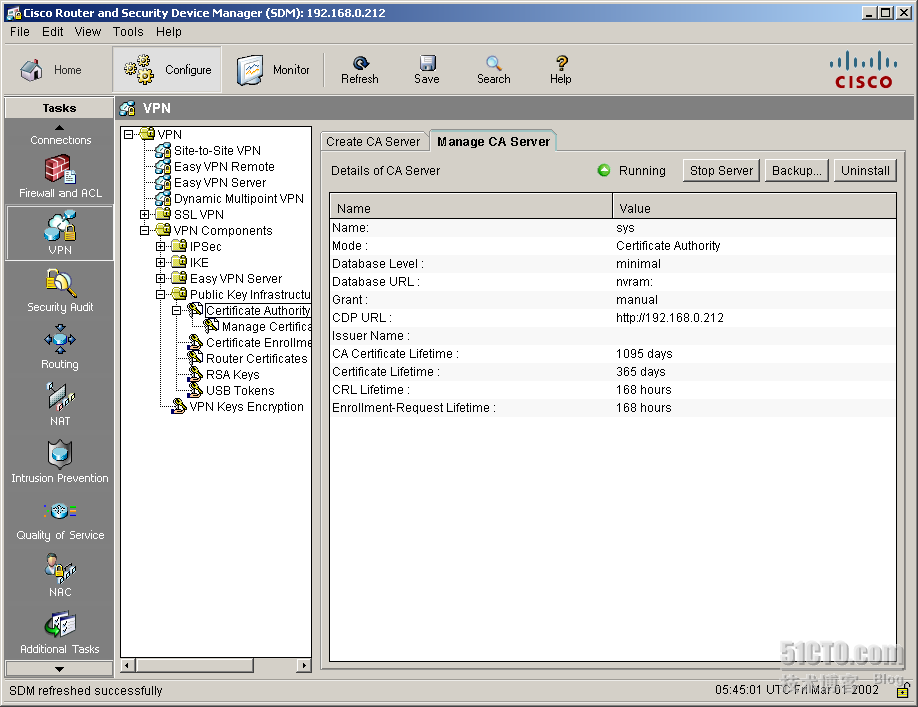
Task: Click tree scrollbar right arrow
Action: point(304,665)
